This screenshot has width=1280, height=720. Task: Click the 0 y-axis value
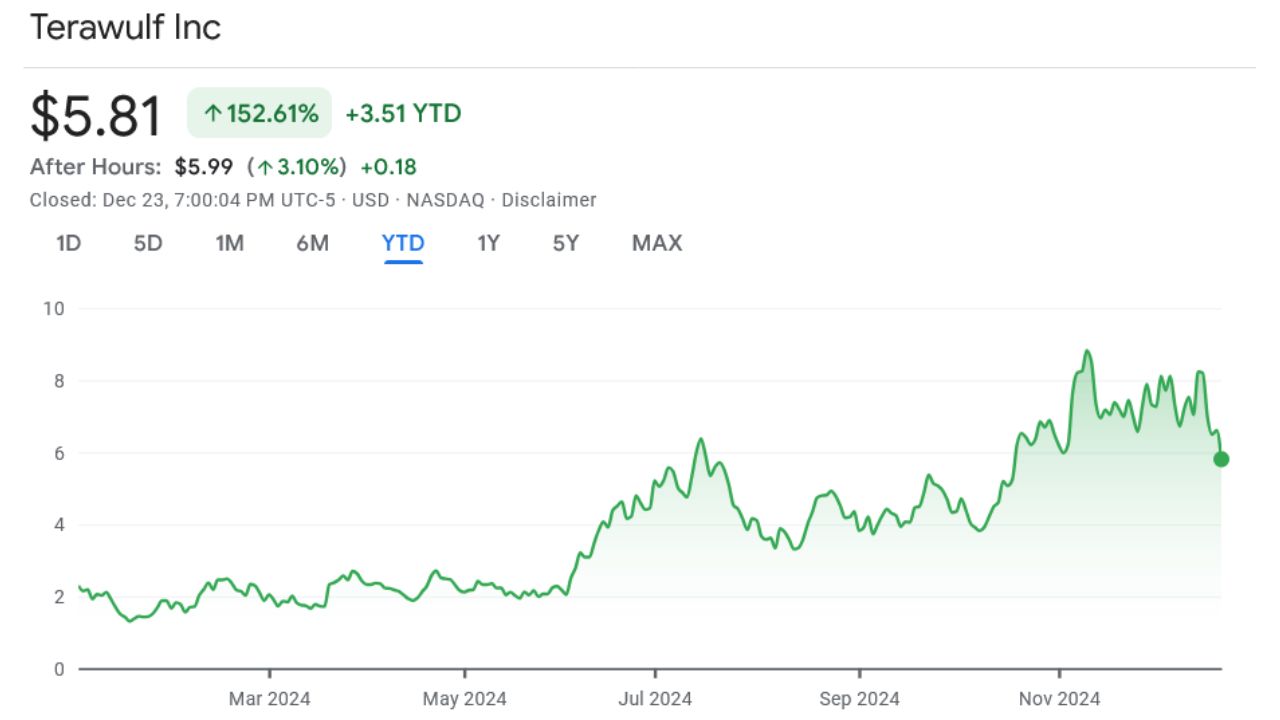58,668
